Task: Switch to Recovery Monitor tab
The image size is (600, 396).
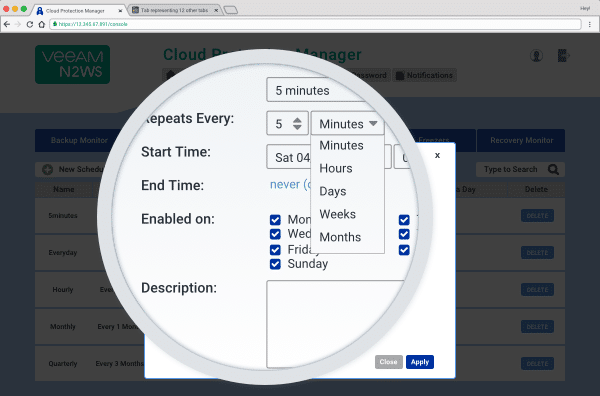Action: point(521,140)
